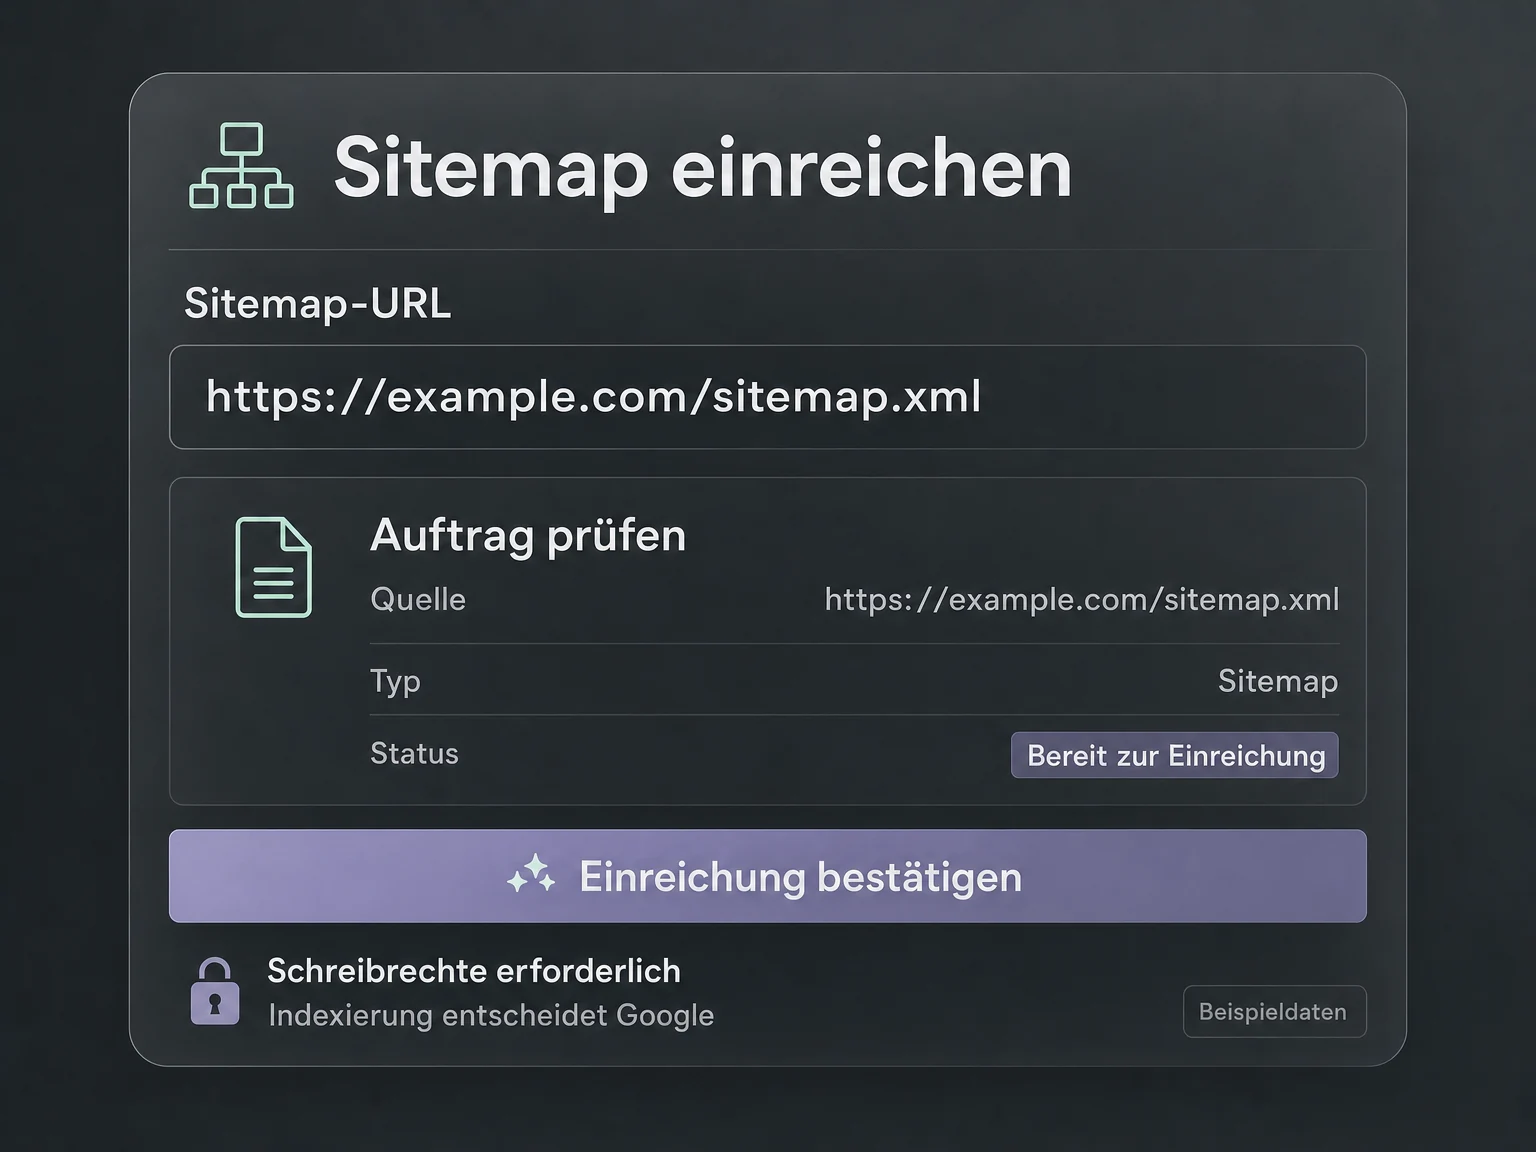Click the Beispieldaten button
The width and height of the screenshot is (1536, 1152).
tap(1274, 1012)
